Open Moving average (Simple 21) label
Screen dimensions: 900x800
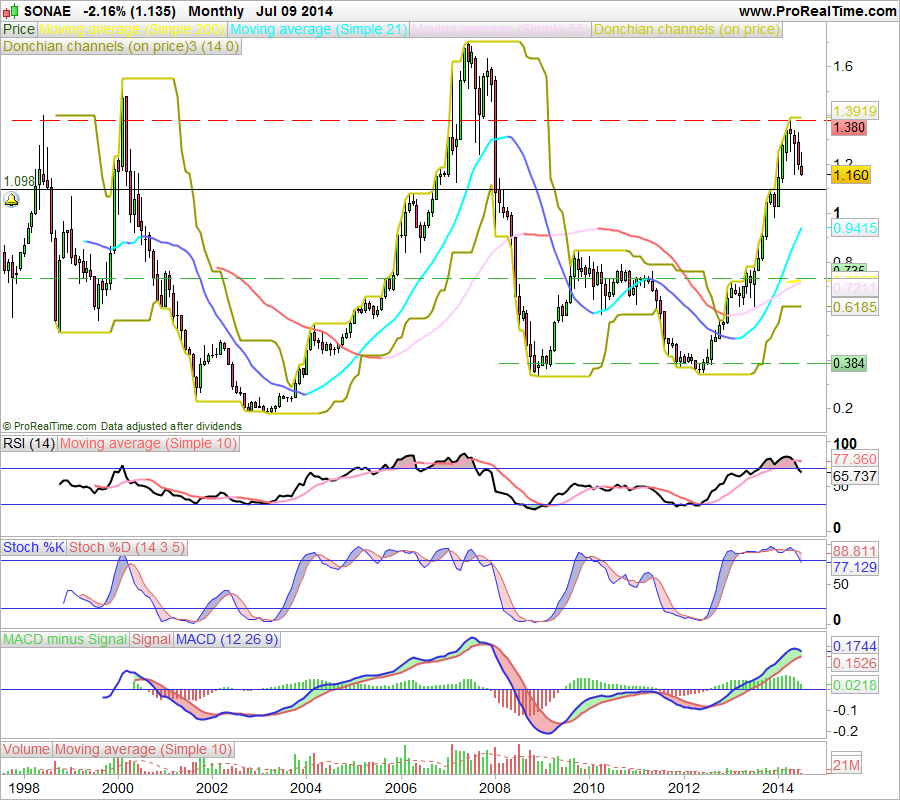pos(319,29)
